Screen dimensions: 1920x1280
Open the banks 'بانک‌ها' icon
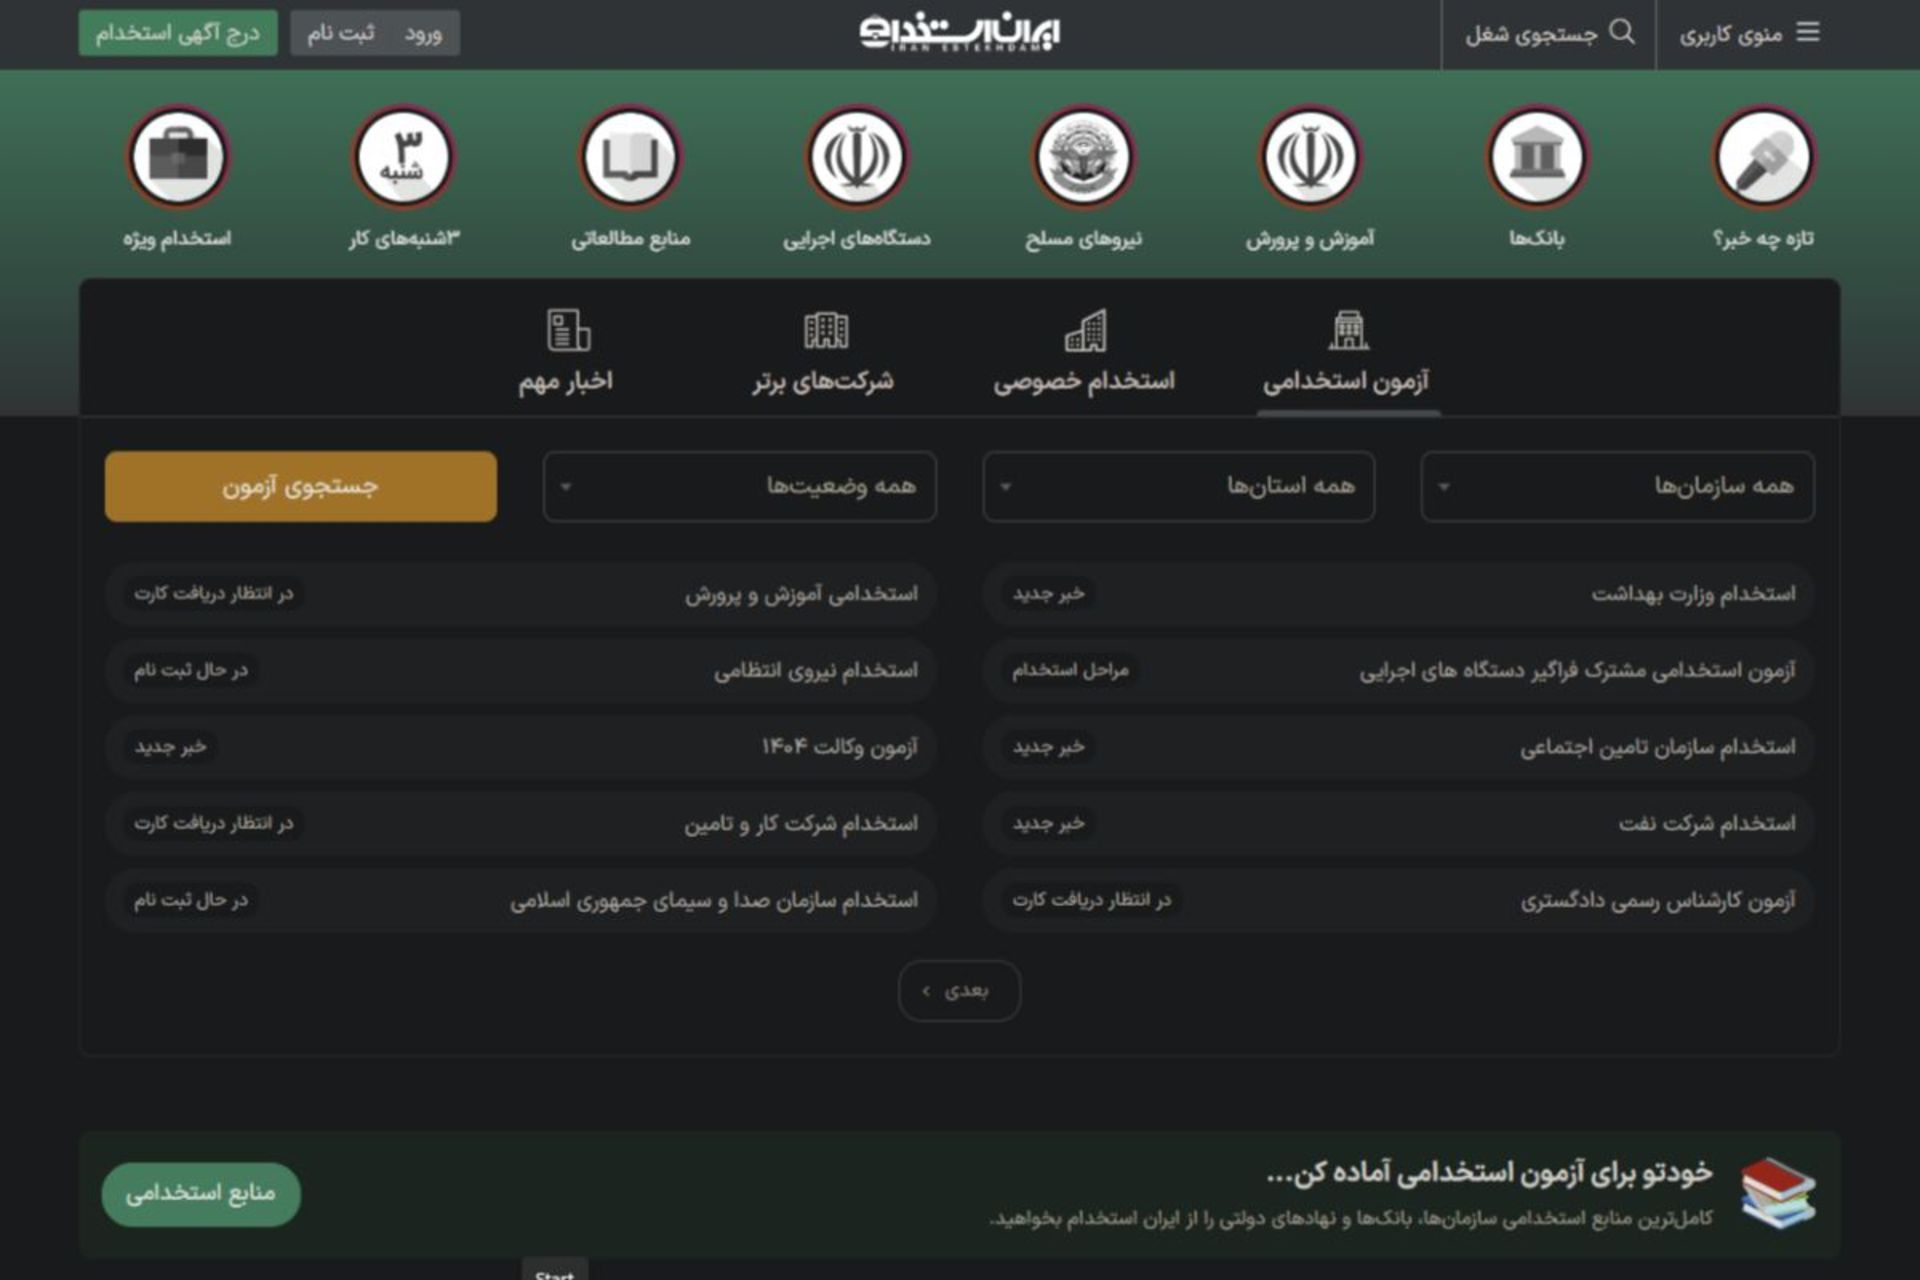[x=1536, y=157]
